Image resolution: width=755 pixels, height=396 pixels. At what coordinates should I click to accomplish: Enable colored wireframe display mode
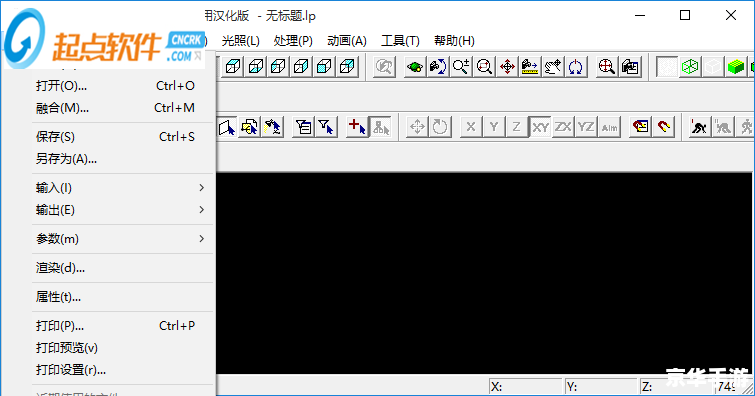pos(690,66)
